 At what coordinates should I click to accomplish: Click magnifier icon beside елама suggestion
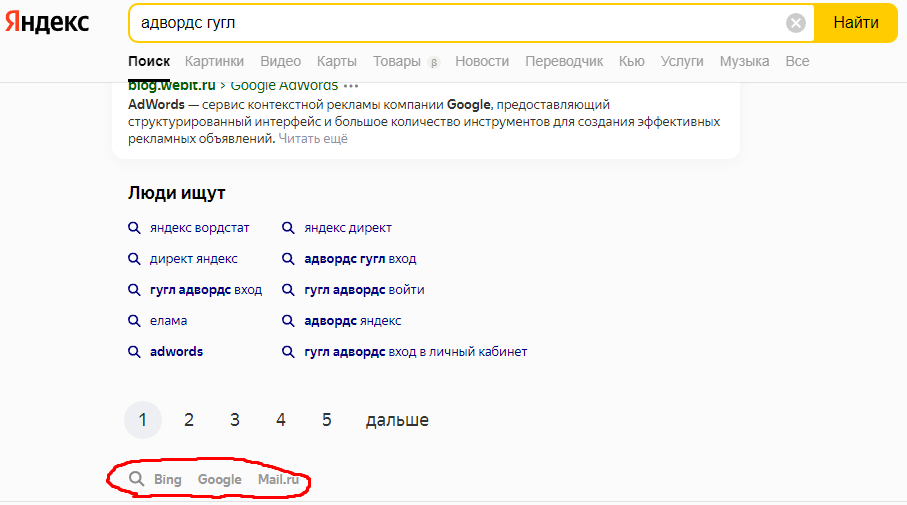[134, 321]
